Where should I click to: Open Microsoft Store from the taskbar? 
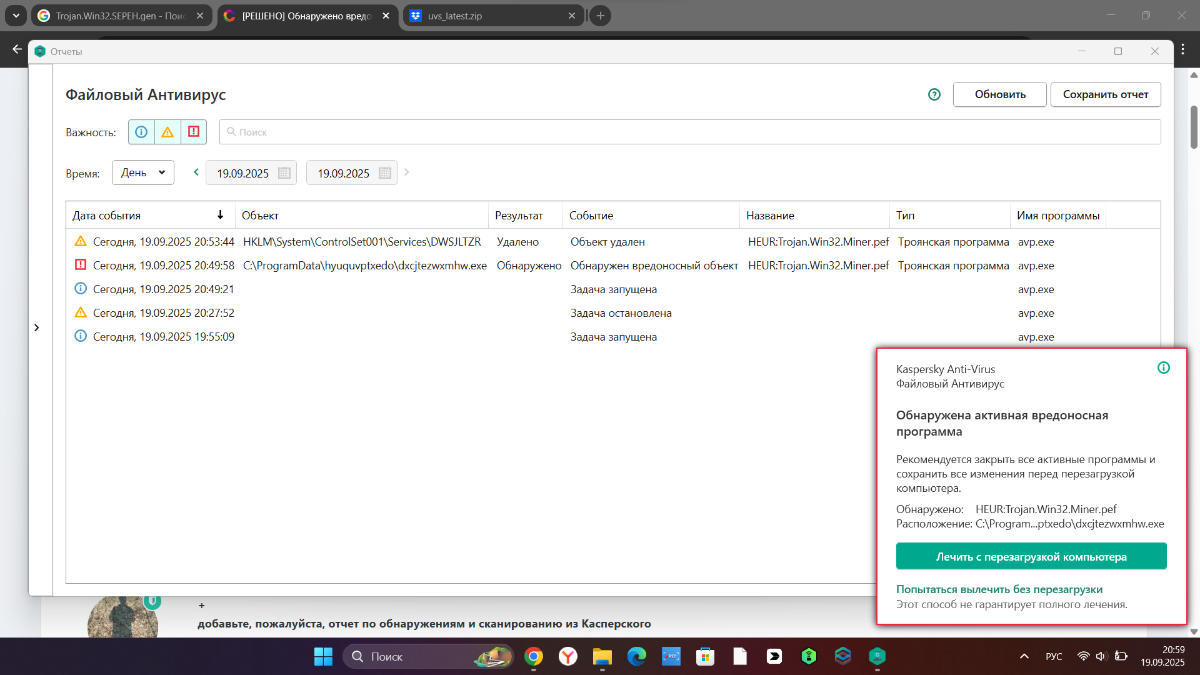pos(705,656)
